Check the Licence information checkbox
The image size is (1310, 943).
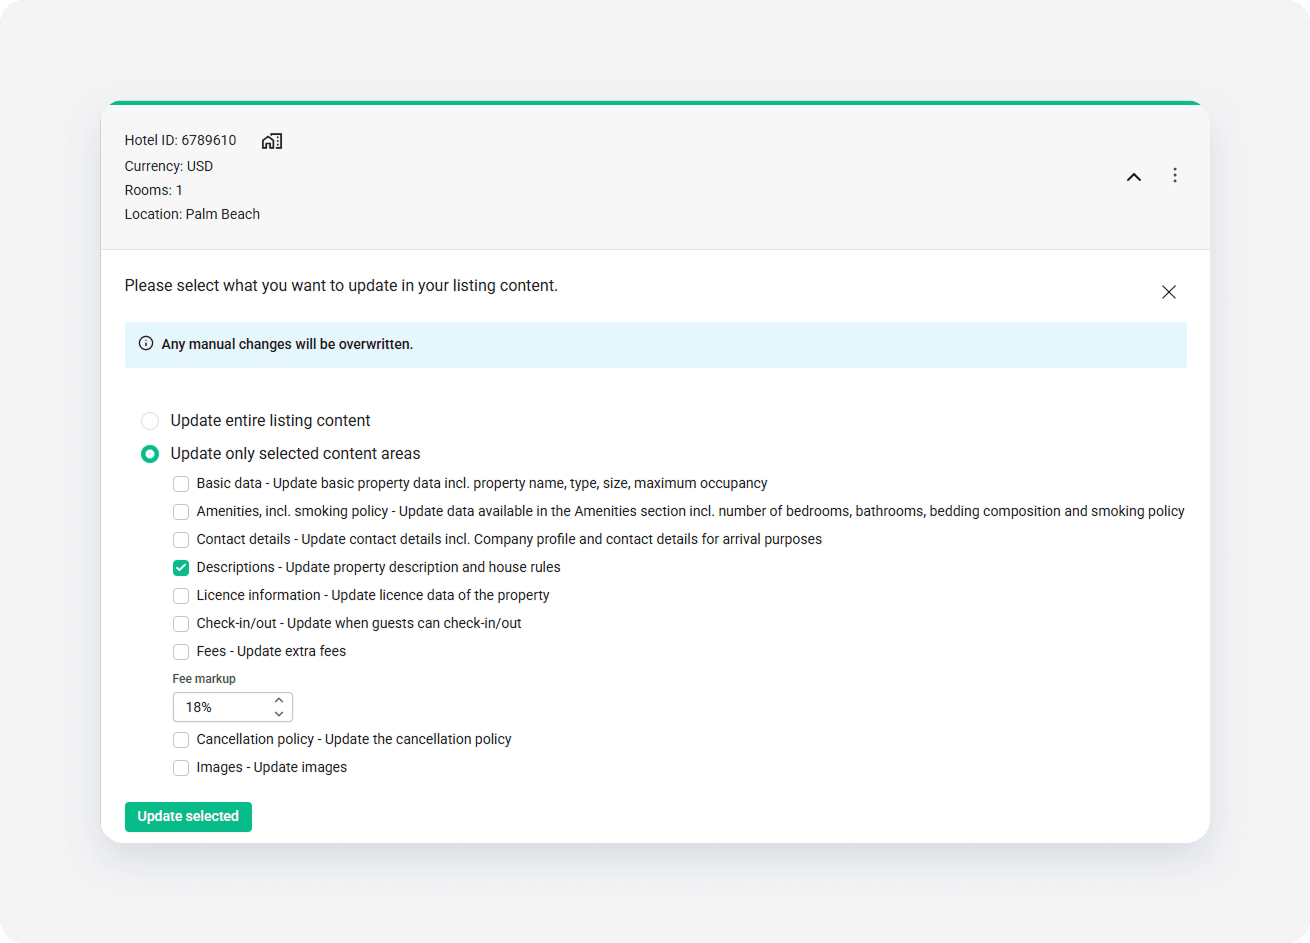click(x=181, y=596)
